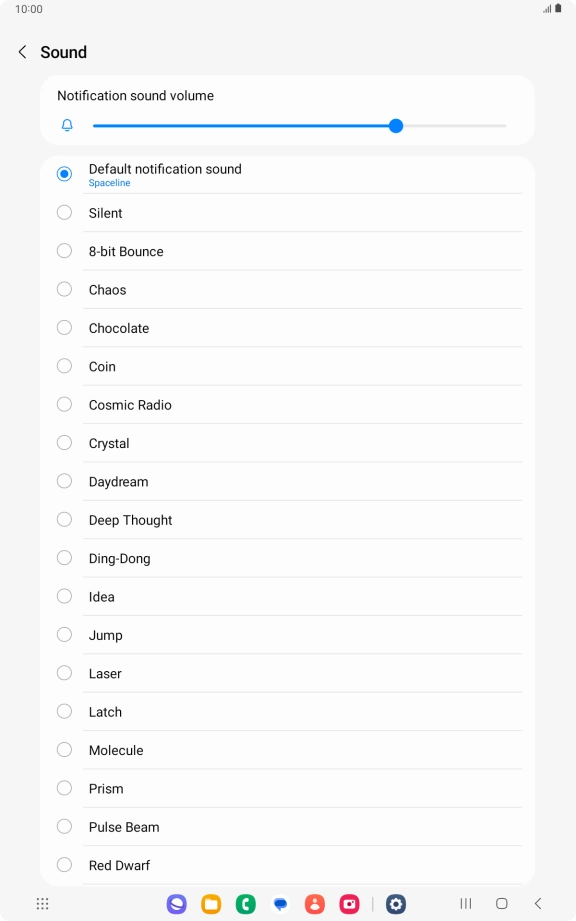The width and height of the screenshot is (576, 921).
Task: Launch the purple browser app from the dock
Action: pos(177,903)
